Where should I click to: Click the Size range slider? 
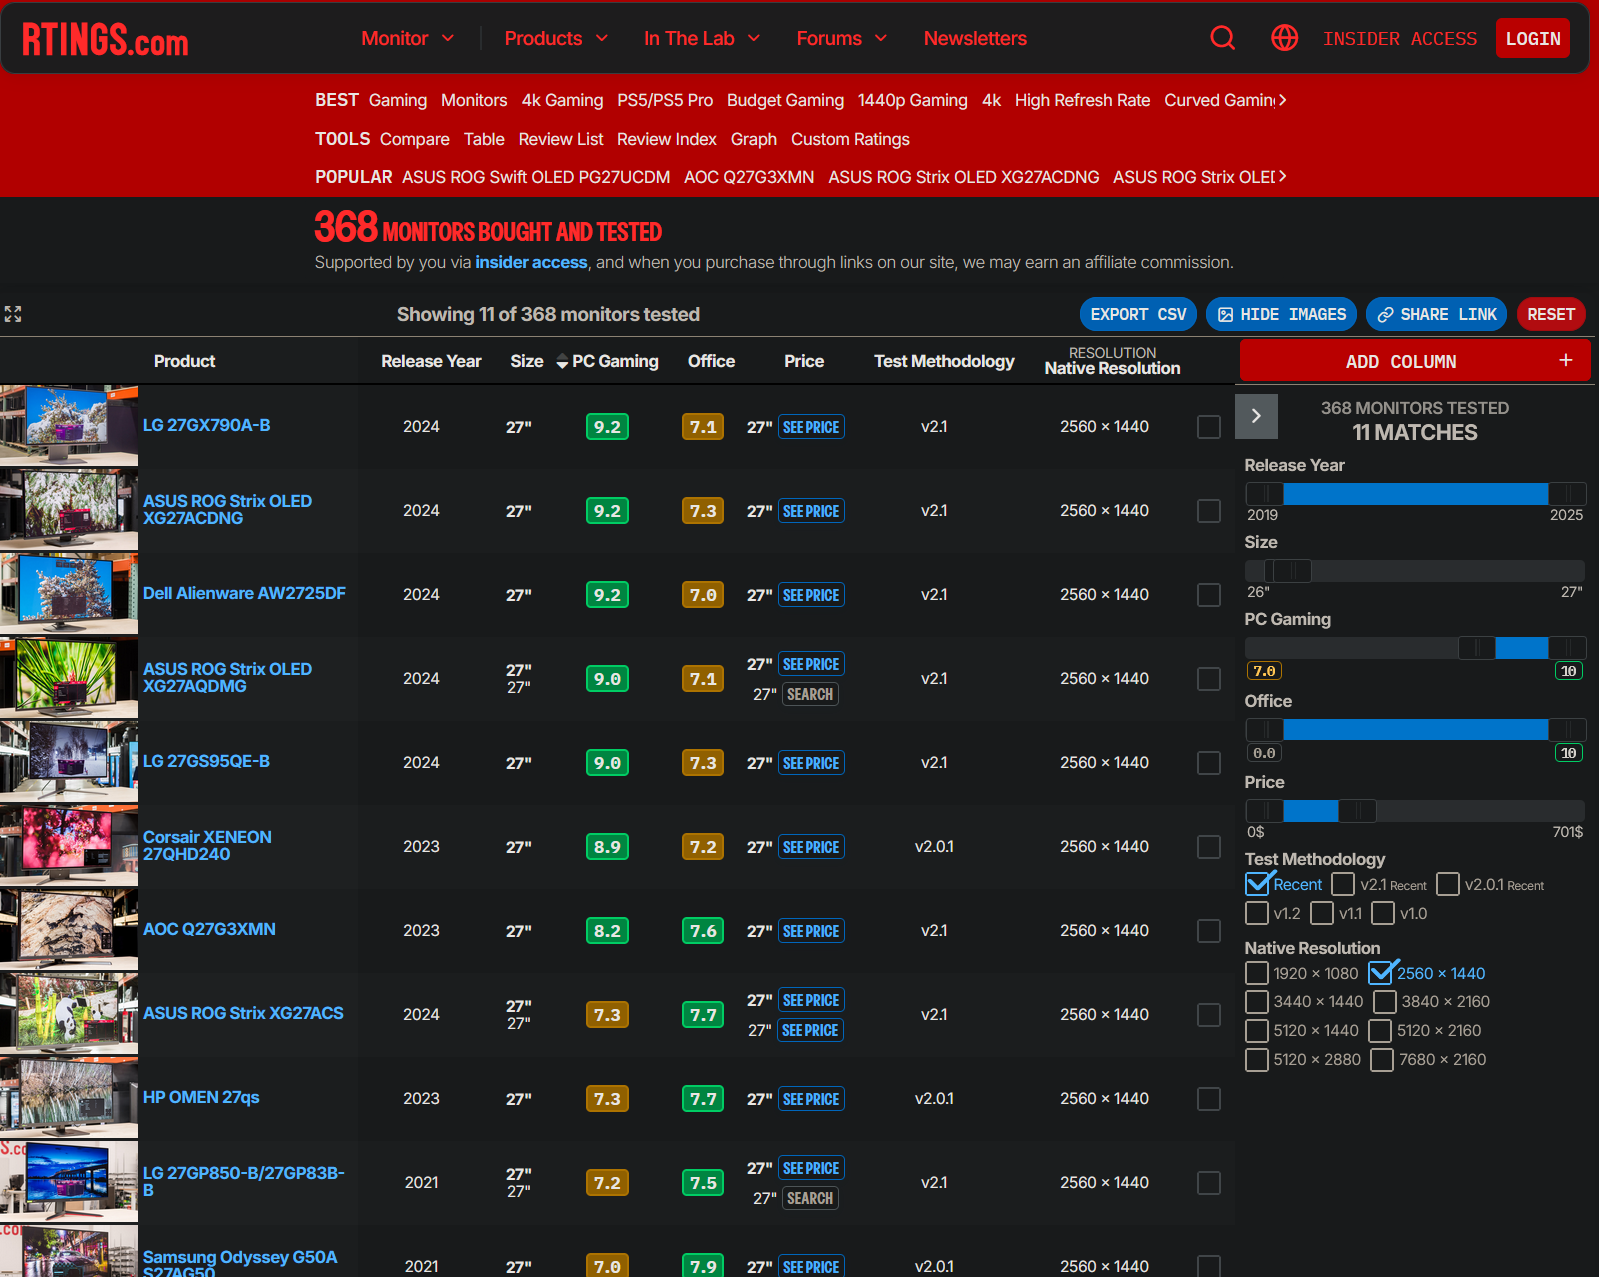1414,571
